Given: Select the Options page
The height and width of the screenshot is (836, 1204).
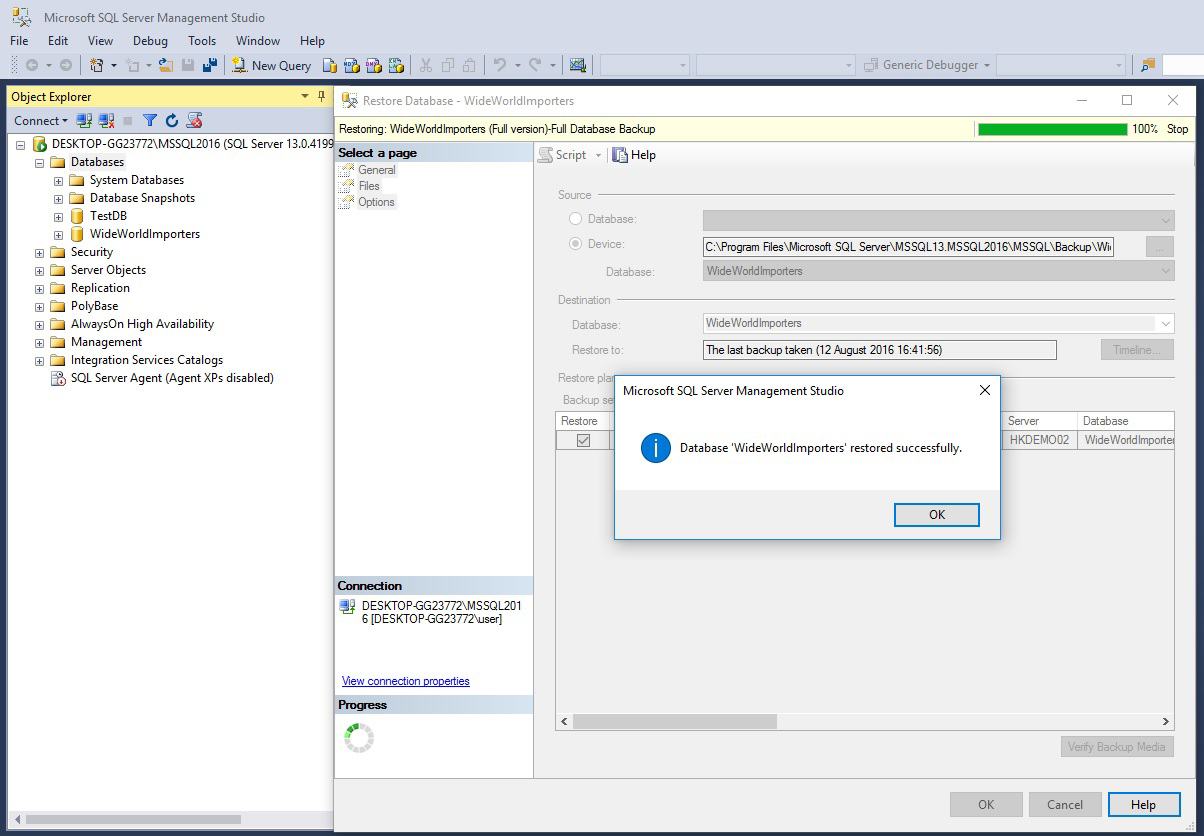Looking at the screenshot, I should 377,202.
